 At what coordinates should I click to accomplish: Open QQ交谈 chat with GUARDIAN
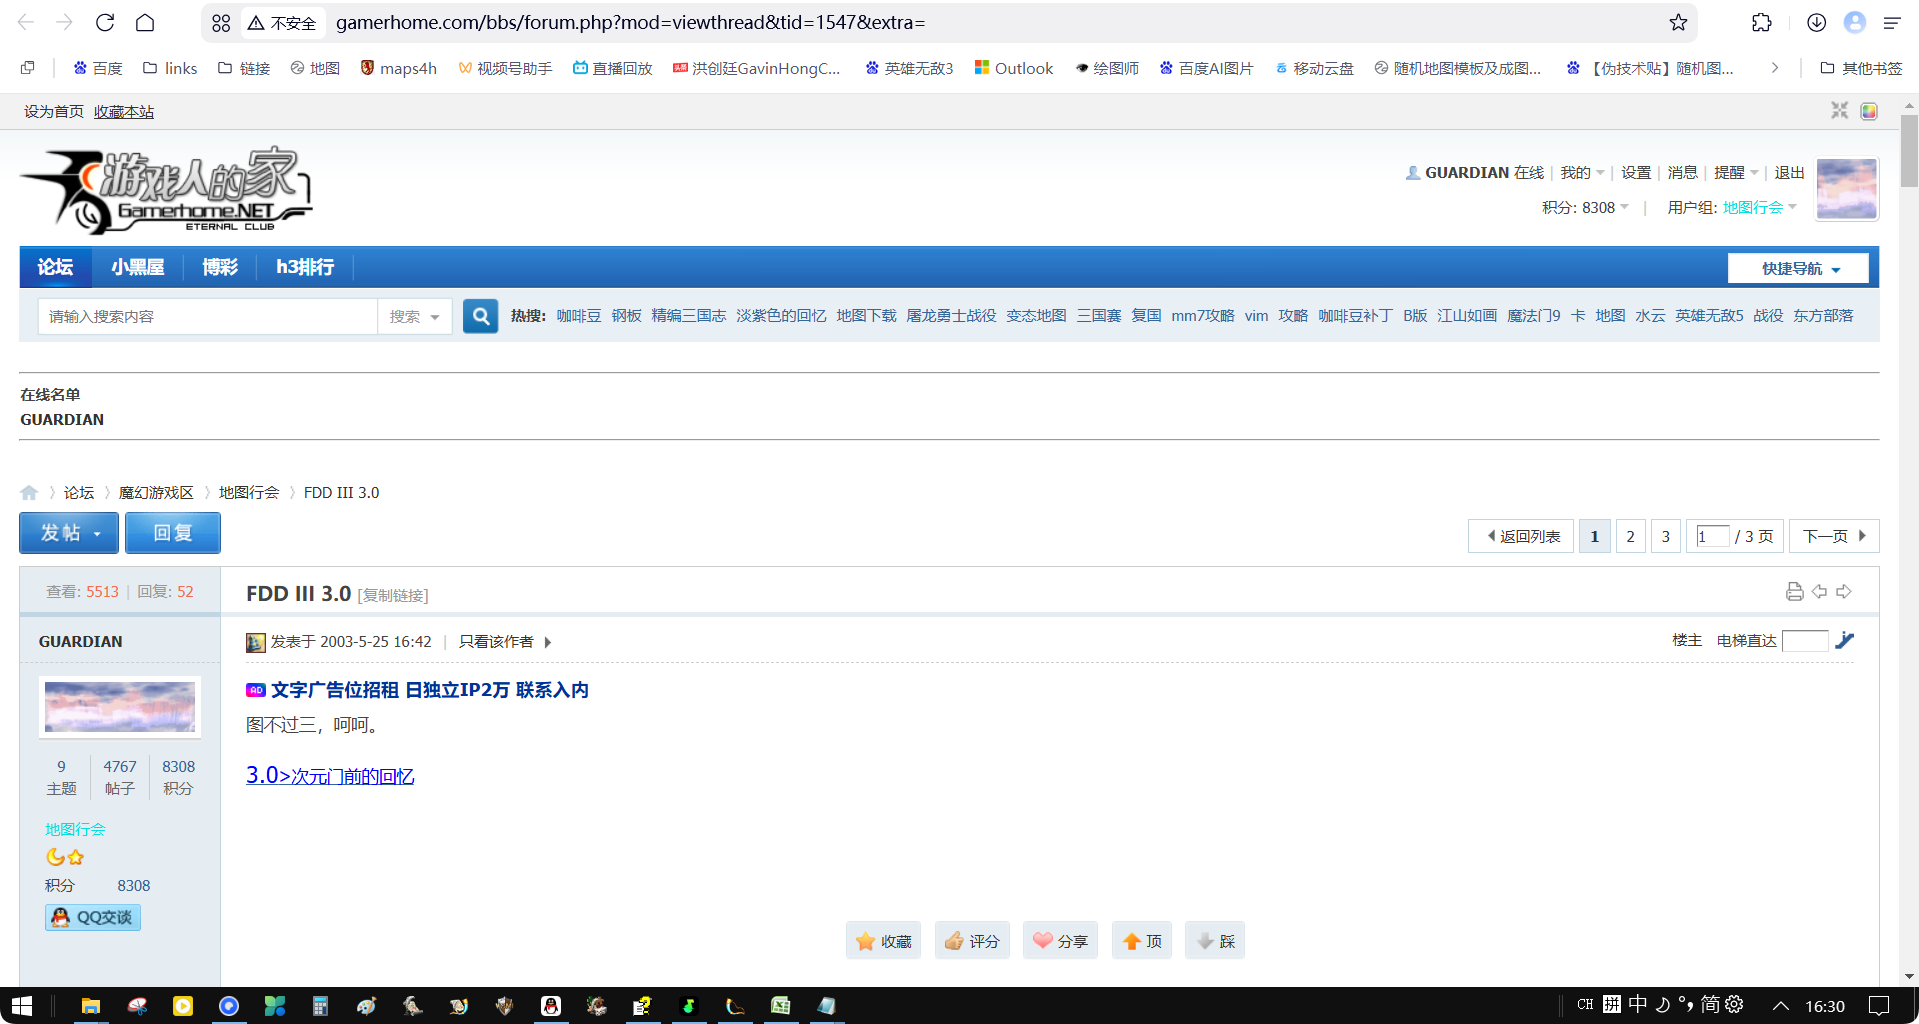92,917
